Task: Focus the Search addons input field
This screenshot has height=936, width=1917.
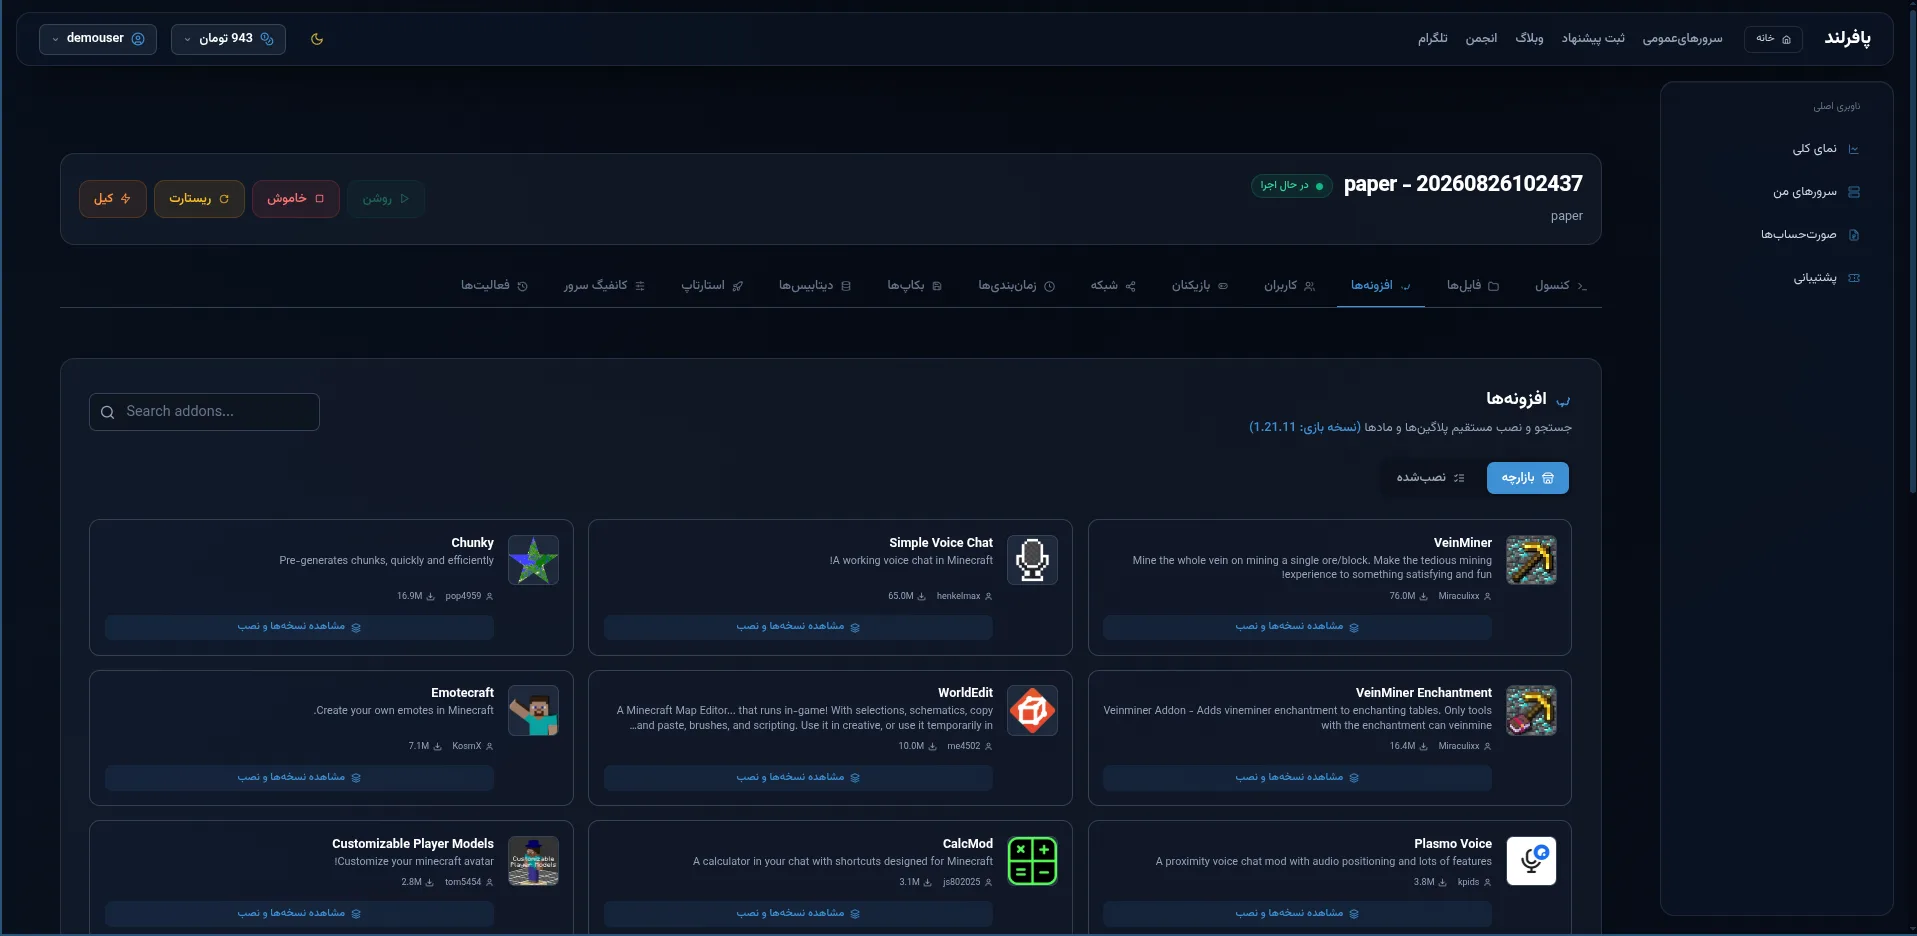Action: pyautogui.click(x=204, y=412)
